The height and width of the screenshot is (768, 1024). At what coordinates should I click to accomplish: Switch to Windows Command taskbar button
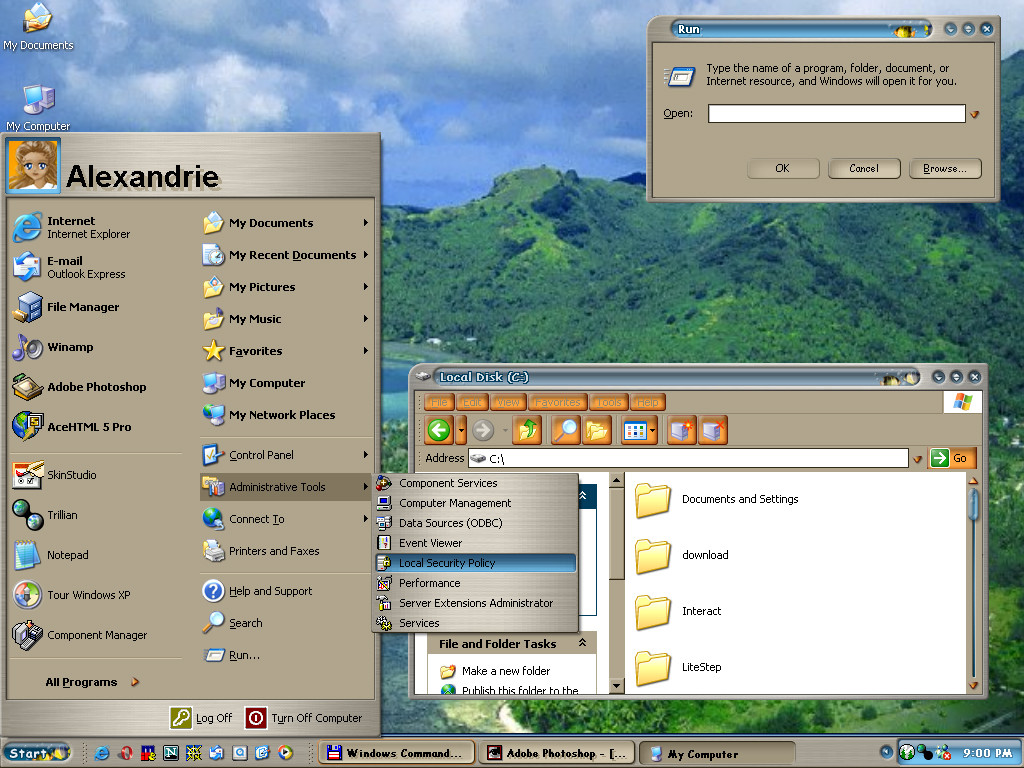click(398, 753)
